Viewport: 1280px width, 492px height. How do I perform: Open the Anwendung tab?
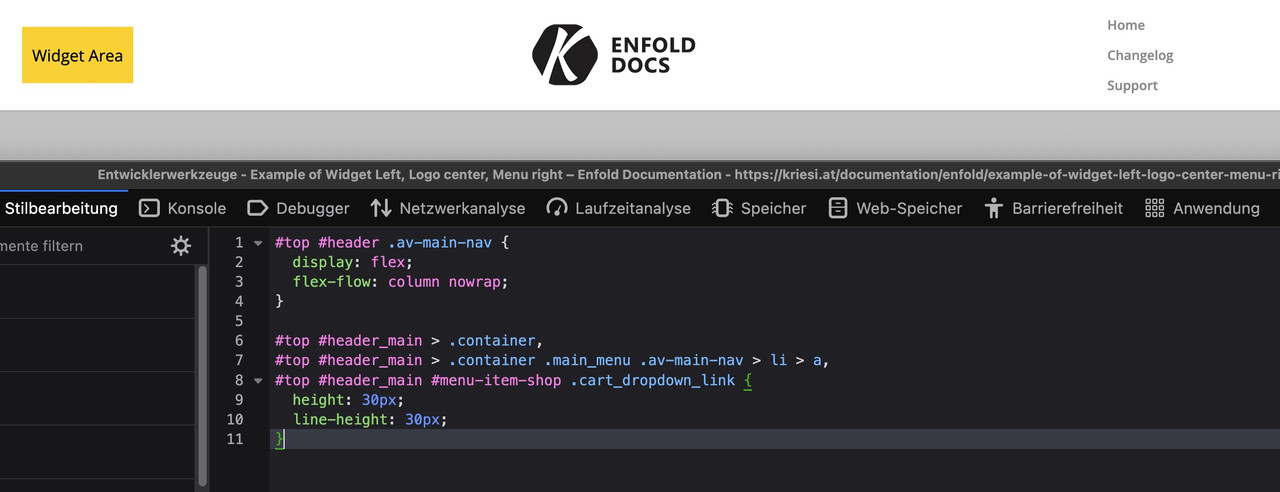tap(1202, 208)
